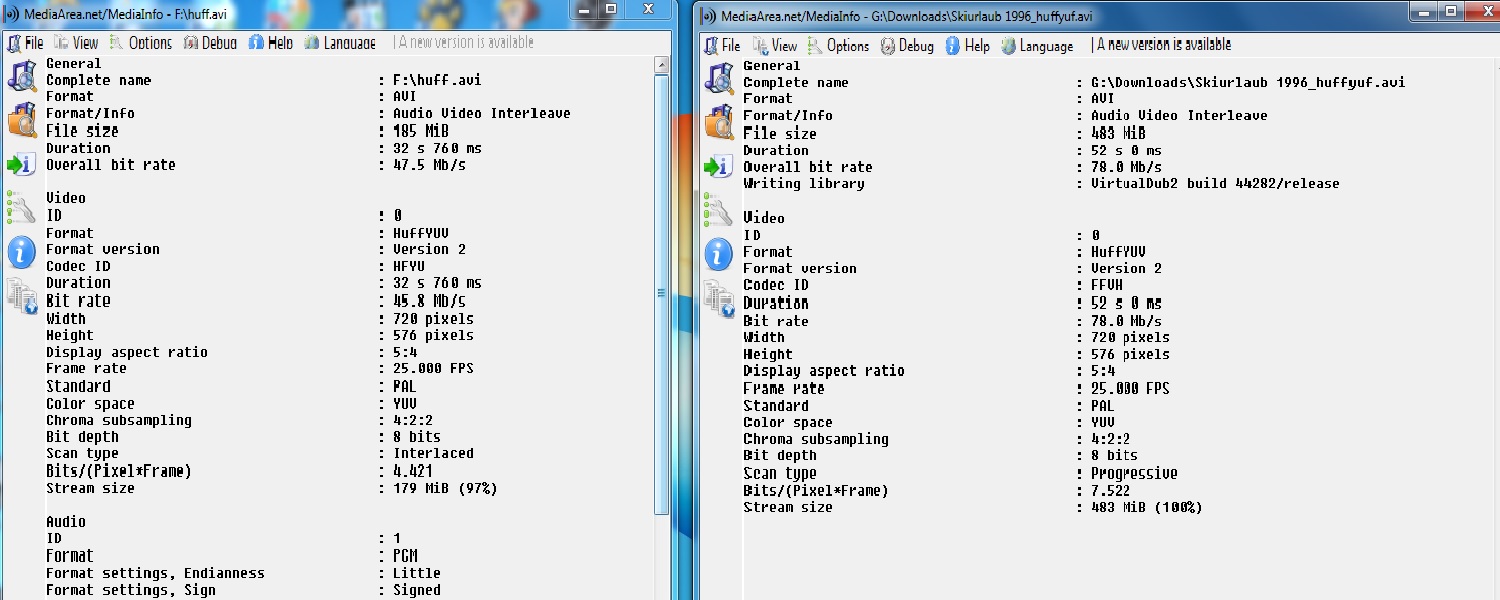Open Language menu in huff.avi window
The height and width of the screenshot is (600, 1500).
click(x=340, y=42)
